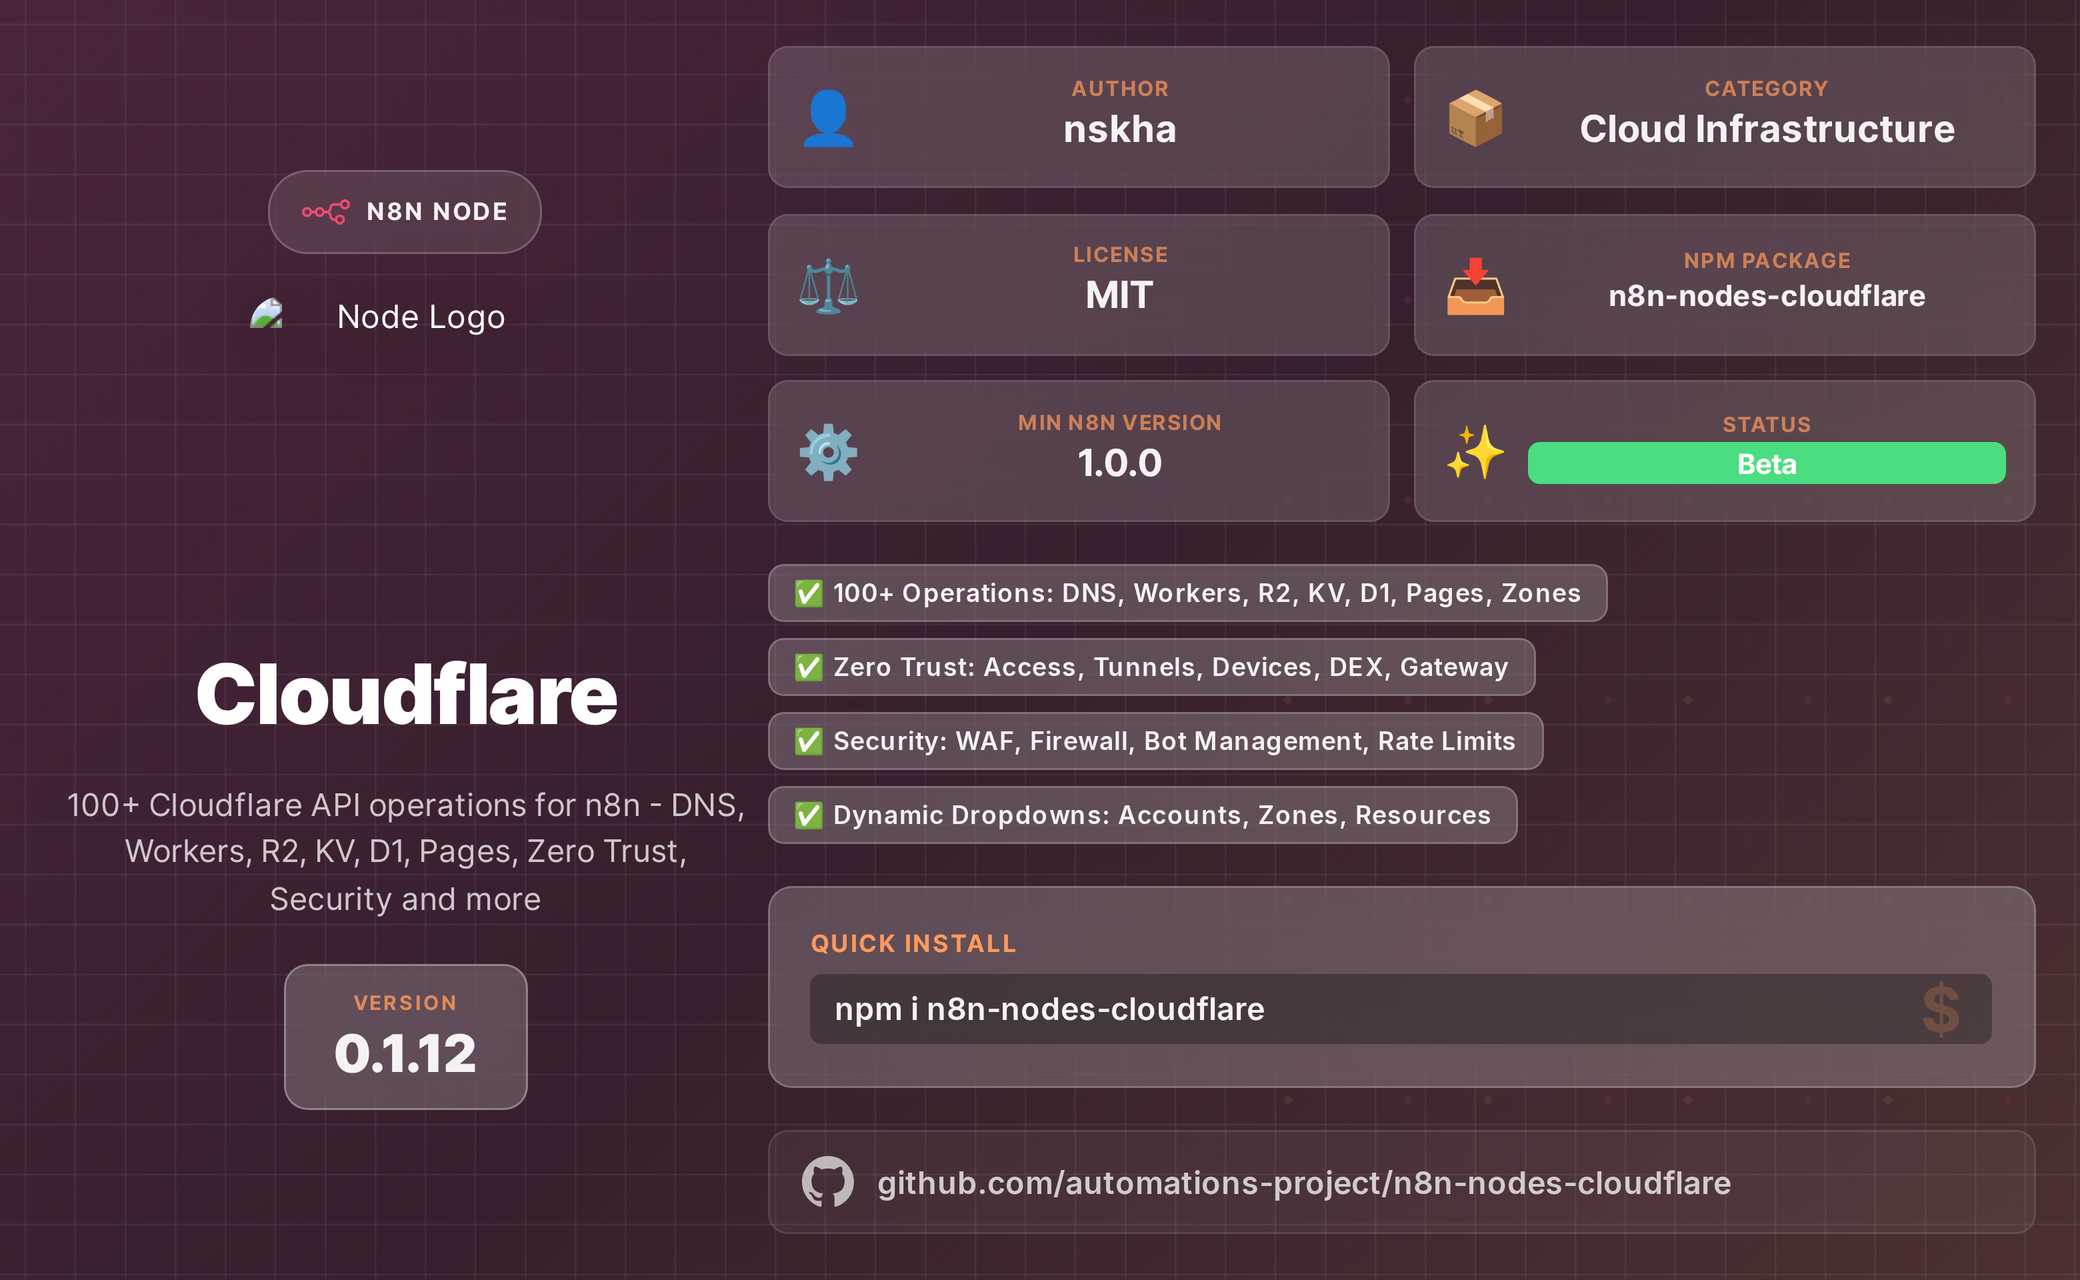The image size is (2080, 1280).
Task: Click the Category Cloud Infrastructure card
Action: (x=1725, y=117)
